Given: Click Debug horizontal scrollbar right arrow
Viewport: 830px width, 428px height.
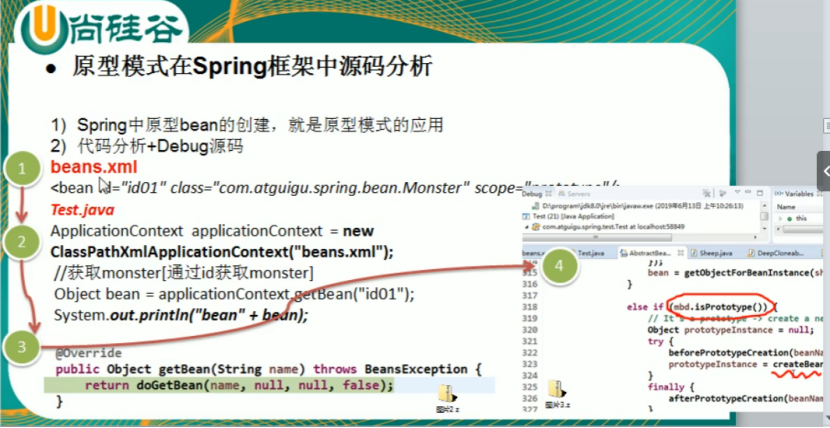Looking at the screenshot, I should [x=755, y=237].
